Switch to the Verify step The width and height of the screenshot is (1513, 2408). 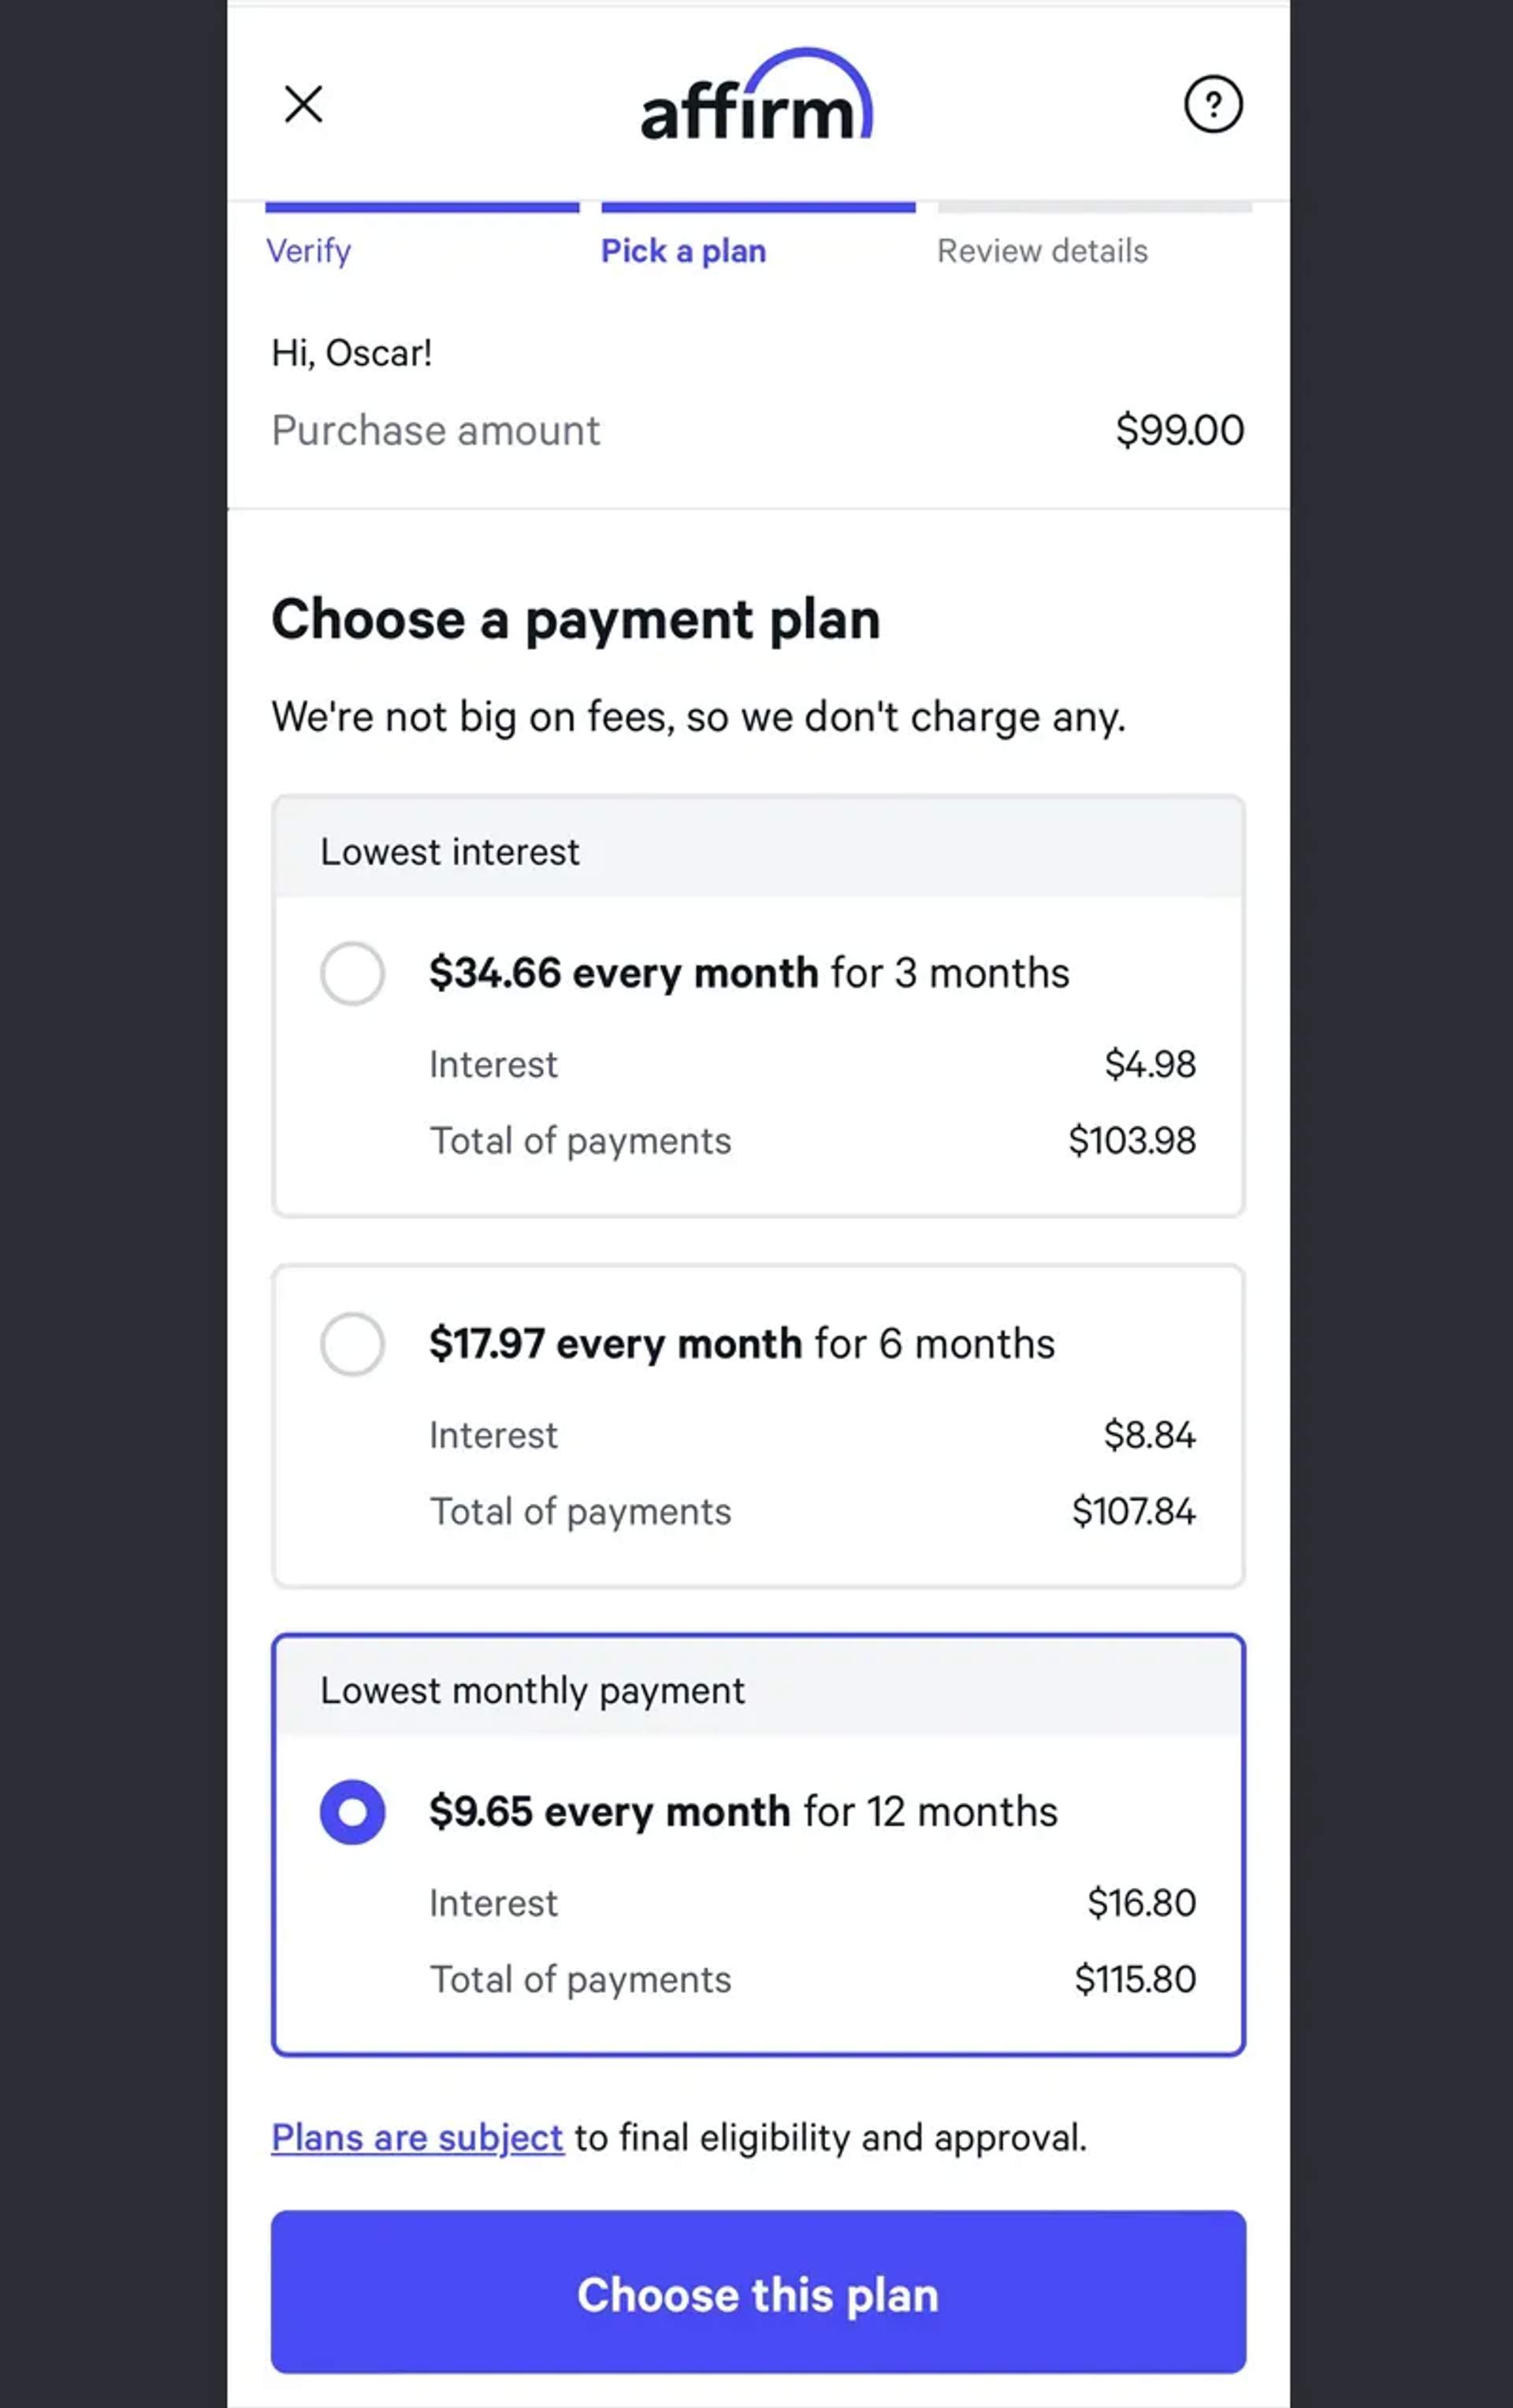pos(308,250)
